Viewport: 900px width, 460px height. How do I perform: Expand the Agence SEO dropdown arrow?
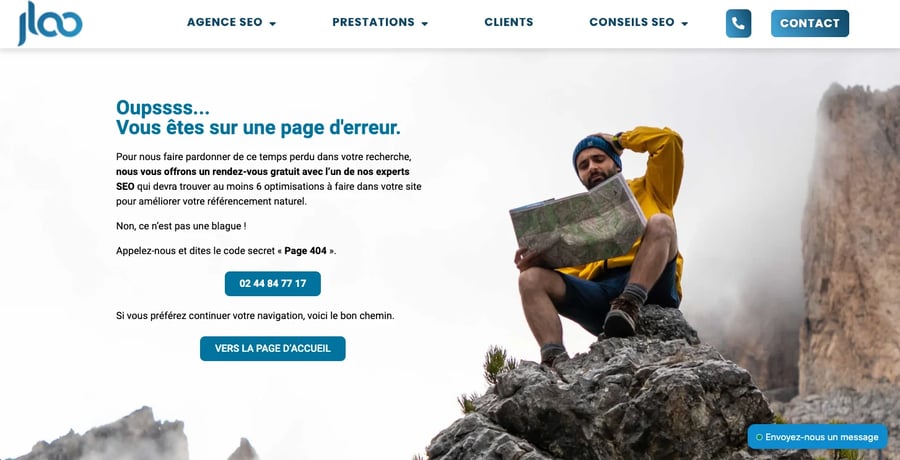pyautogui.click(x=273, y=24)
